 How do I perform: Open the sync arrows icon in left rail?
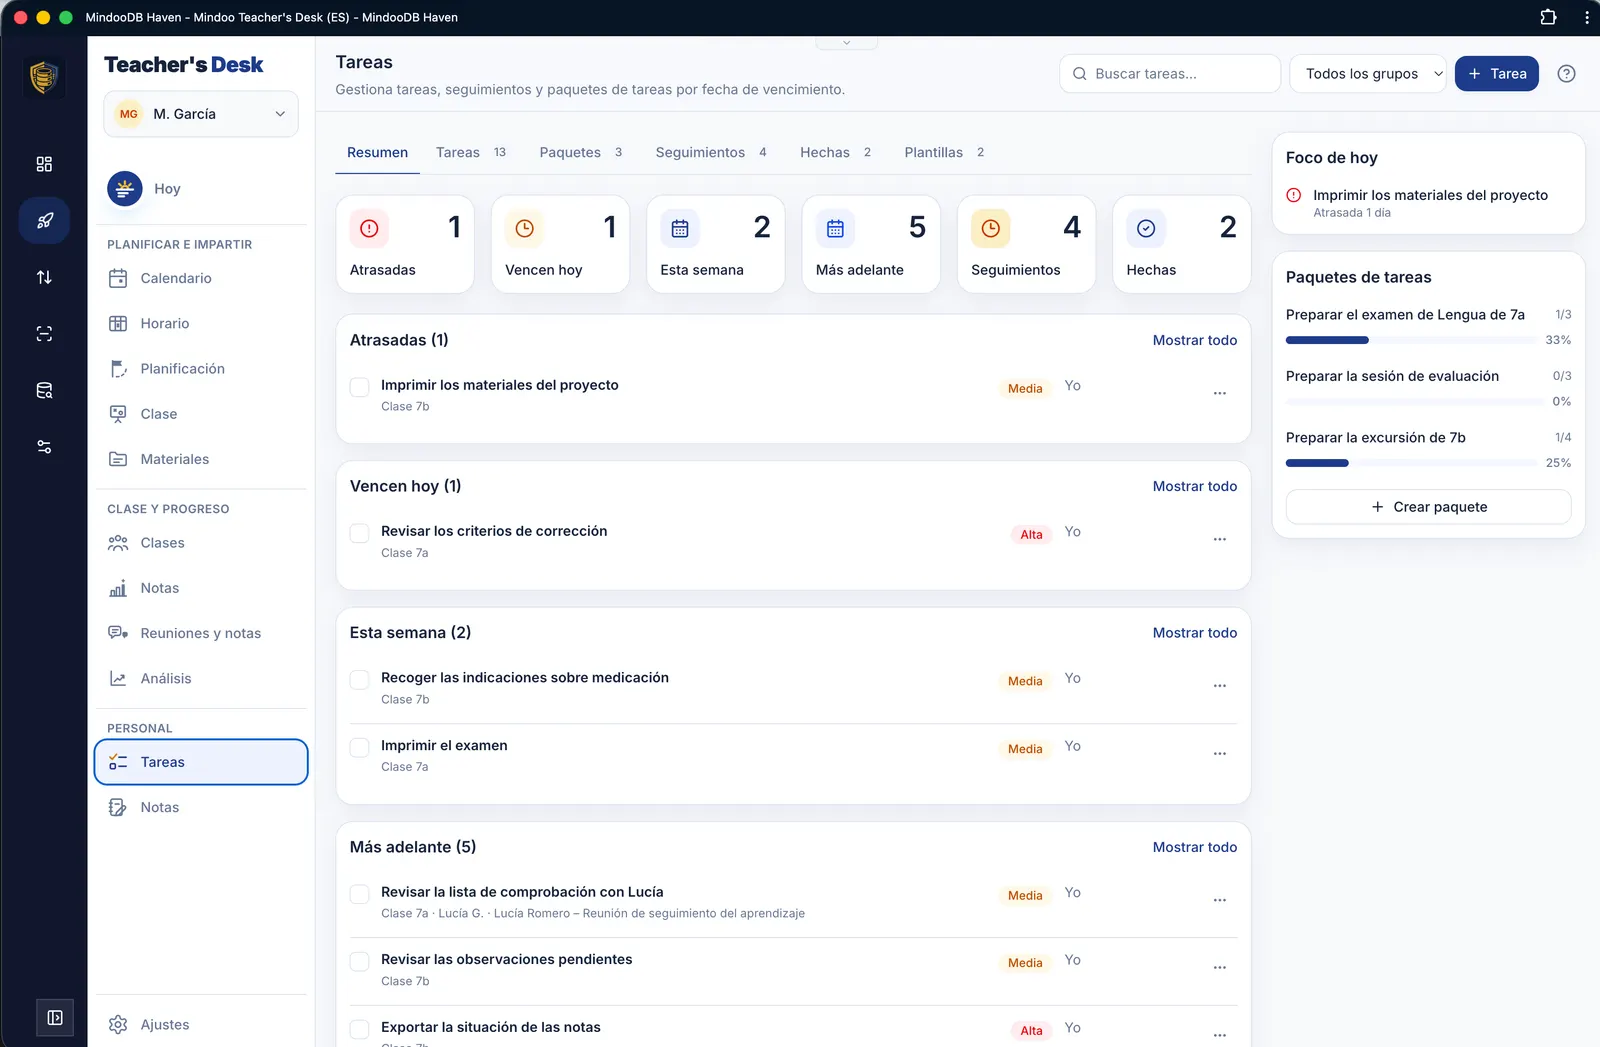coord(44,277)
